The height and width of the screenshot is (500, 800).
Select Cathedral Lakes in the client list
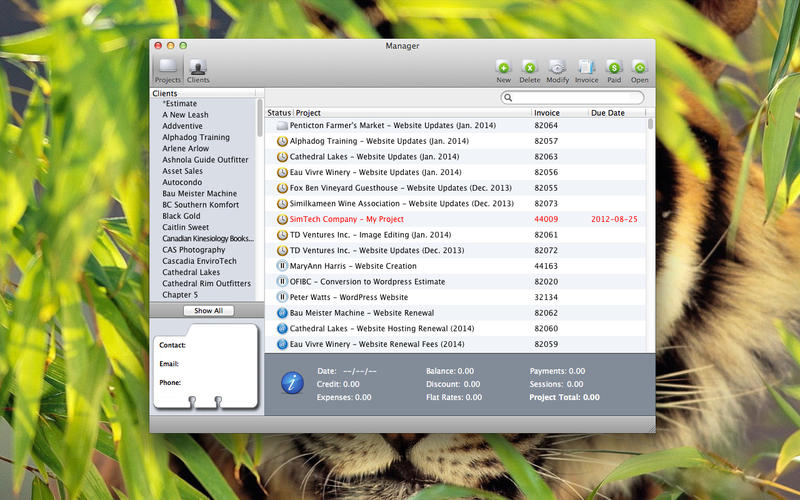point(191,272)
